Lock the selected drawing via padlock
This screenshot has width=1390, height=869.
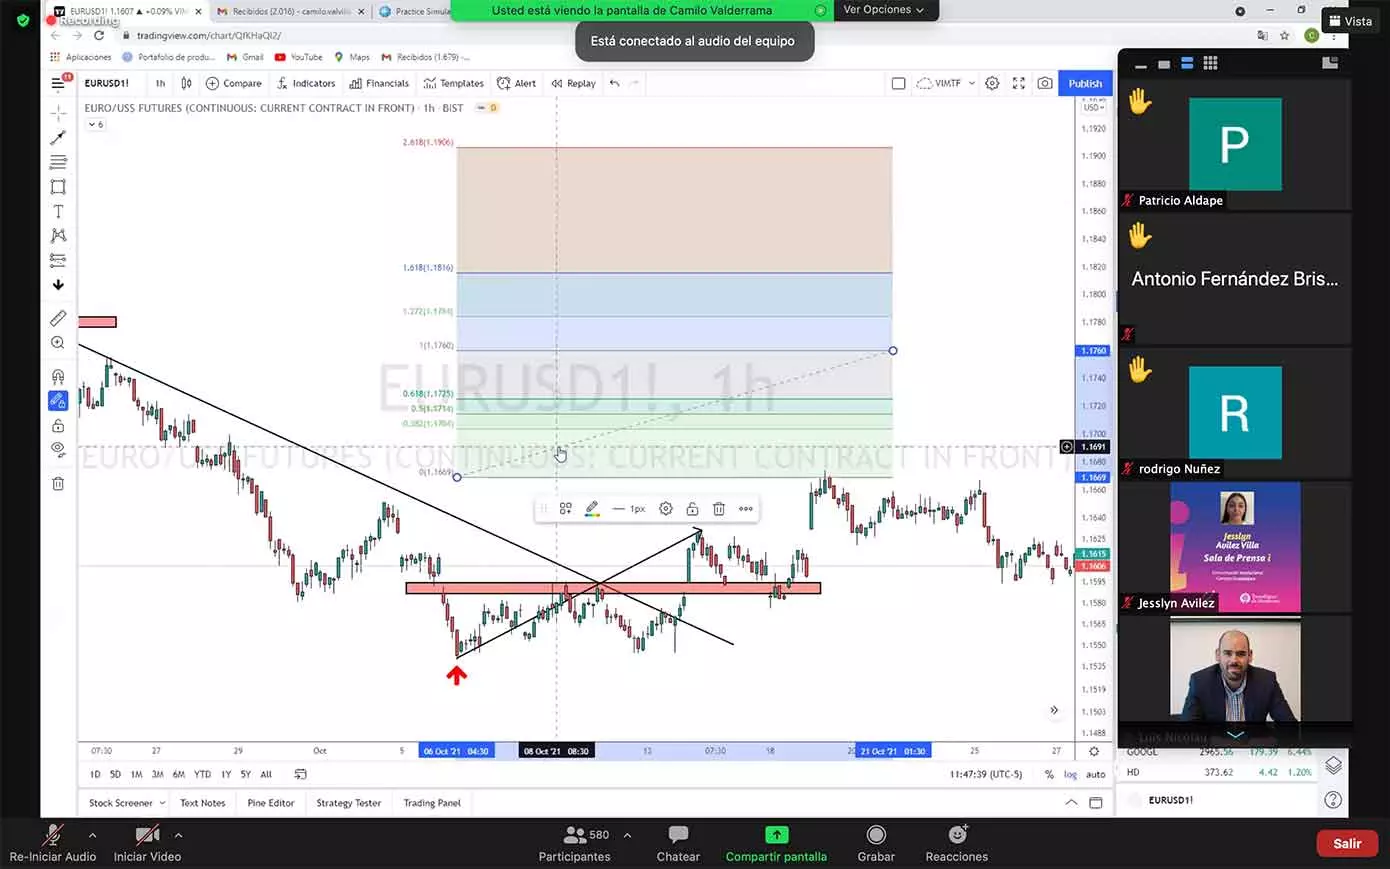coord(692,509)
